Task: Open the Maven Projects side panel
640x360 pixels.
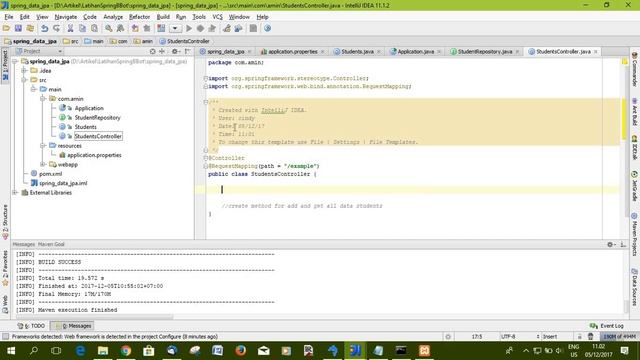Action: 634,234
